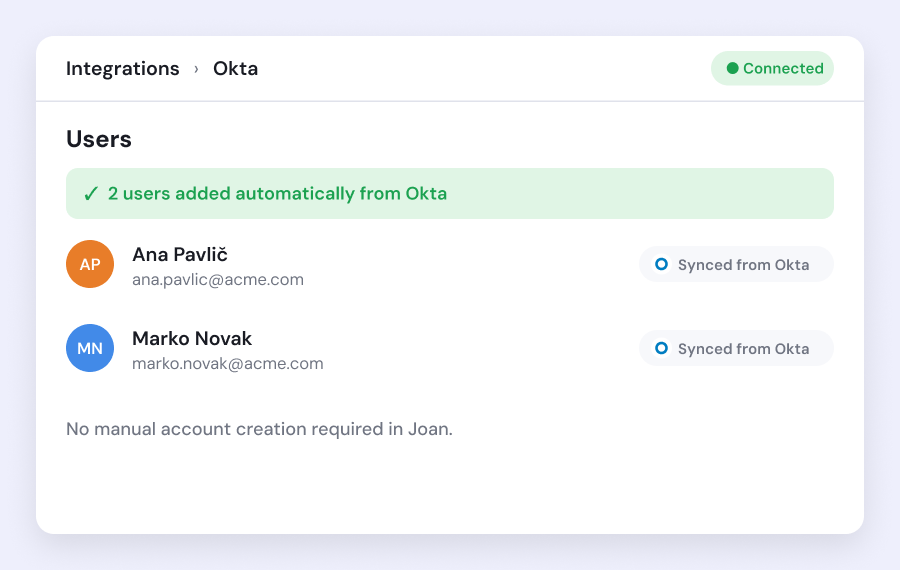900x570 pixels.
Task: Click the Okta ring icon in Marko Novak's badge
Action: click(661, 348)
